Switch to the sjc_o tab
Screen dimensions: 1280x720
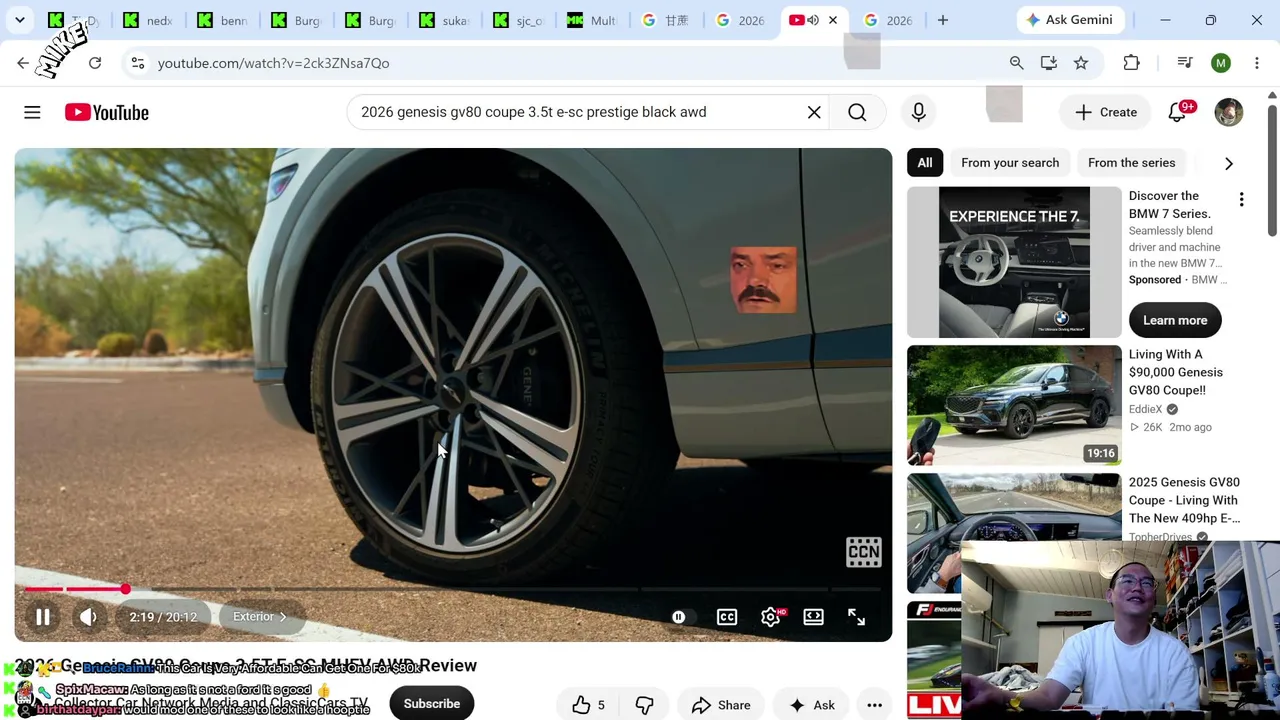518,20
